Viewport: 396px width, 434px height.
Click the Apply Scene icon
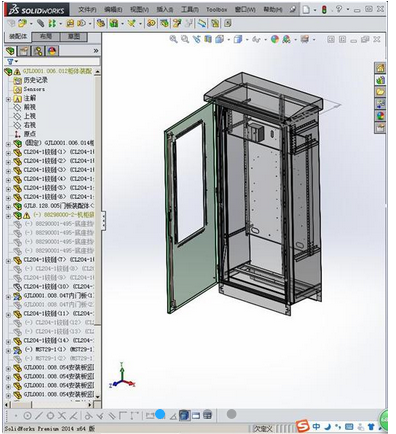pos(286,39)
